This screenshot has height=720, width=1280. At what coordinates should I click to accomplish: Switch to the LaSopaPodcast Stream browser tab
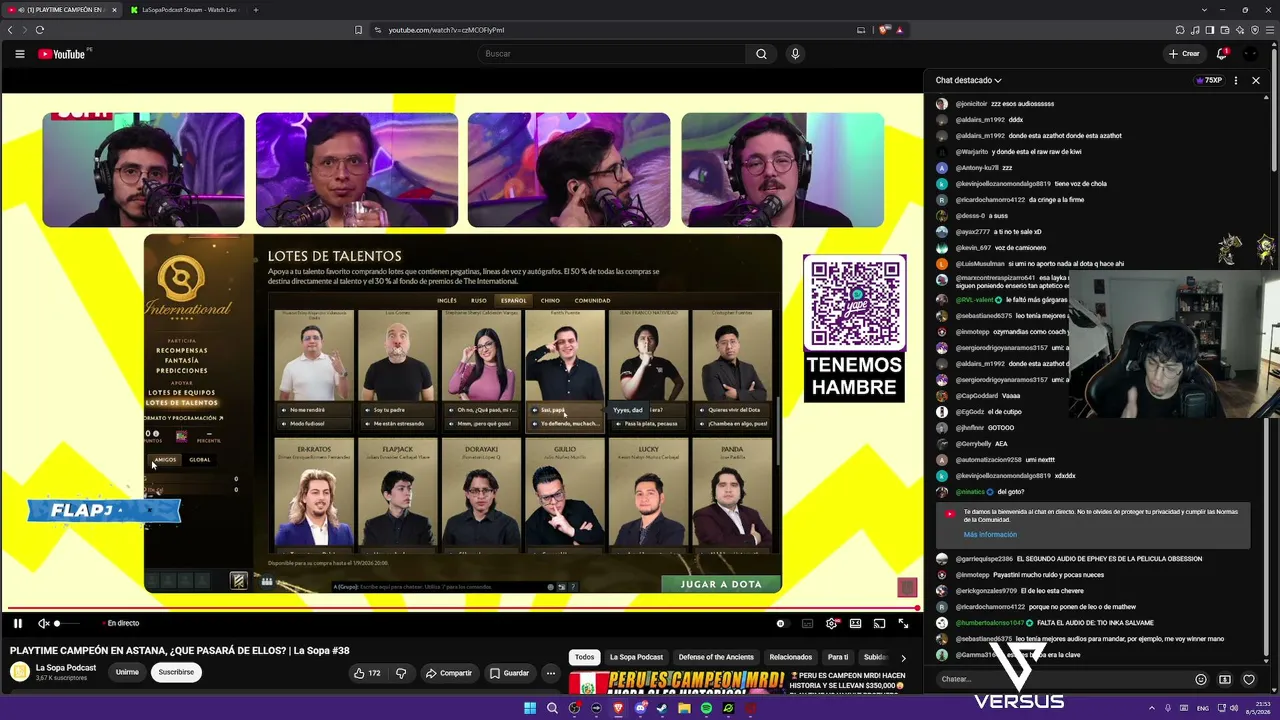point(189,10)
